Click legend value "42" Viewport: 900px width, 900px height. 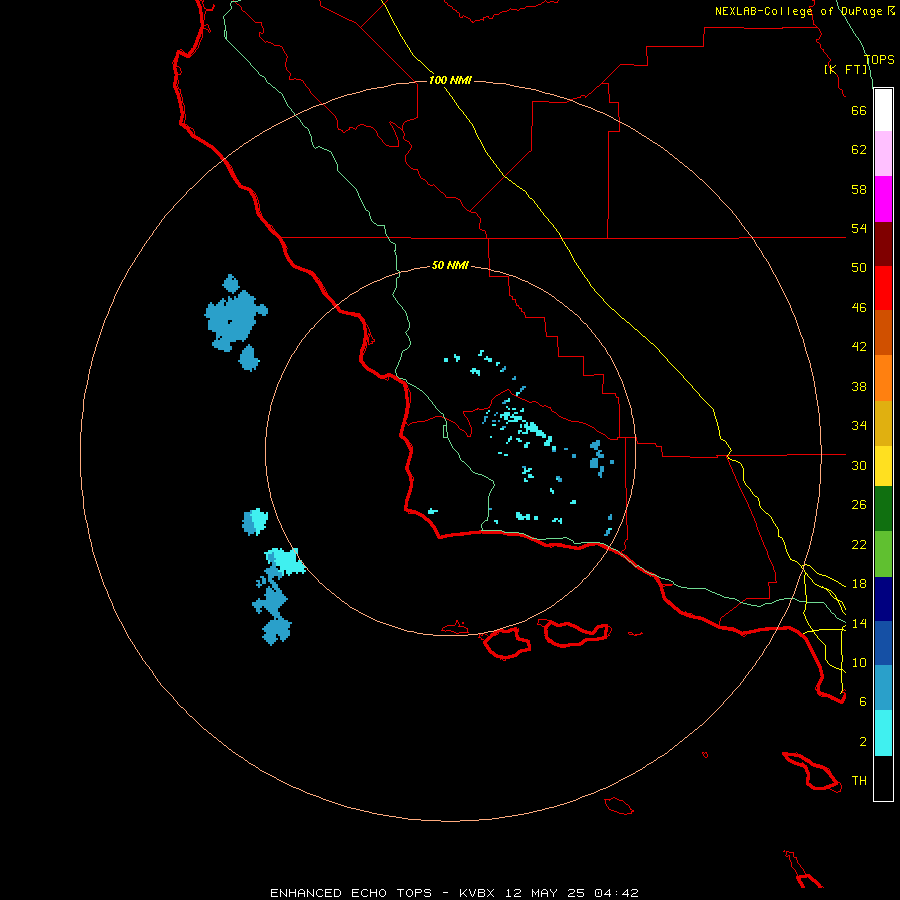click(x=859, y=347)
